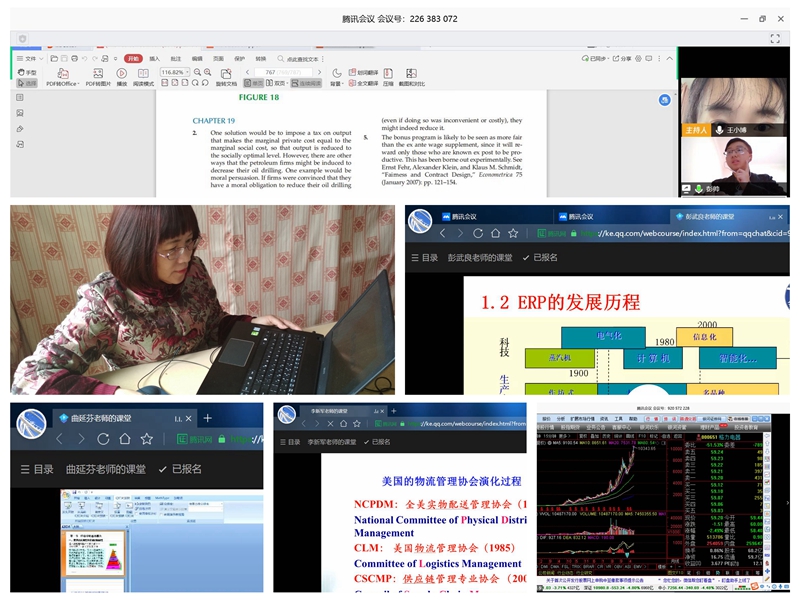Expand the 文件 file menu dropdown
The image size is (800, 600).
31,59
